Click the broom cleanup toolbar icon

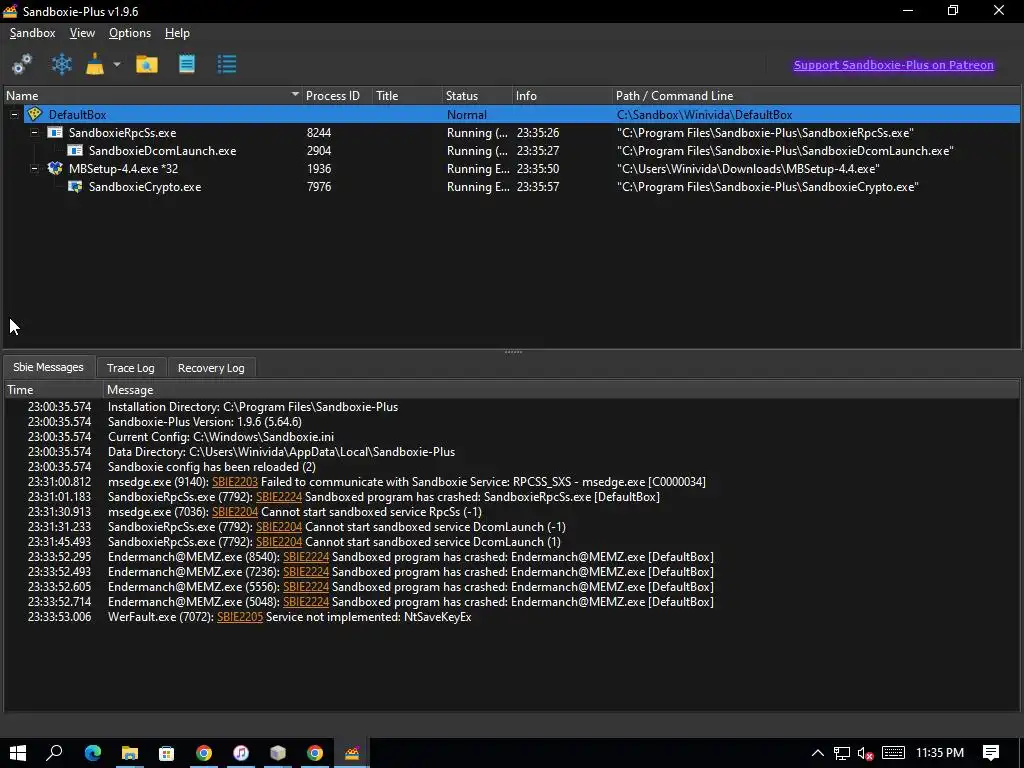[x=95, y=64]
